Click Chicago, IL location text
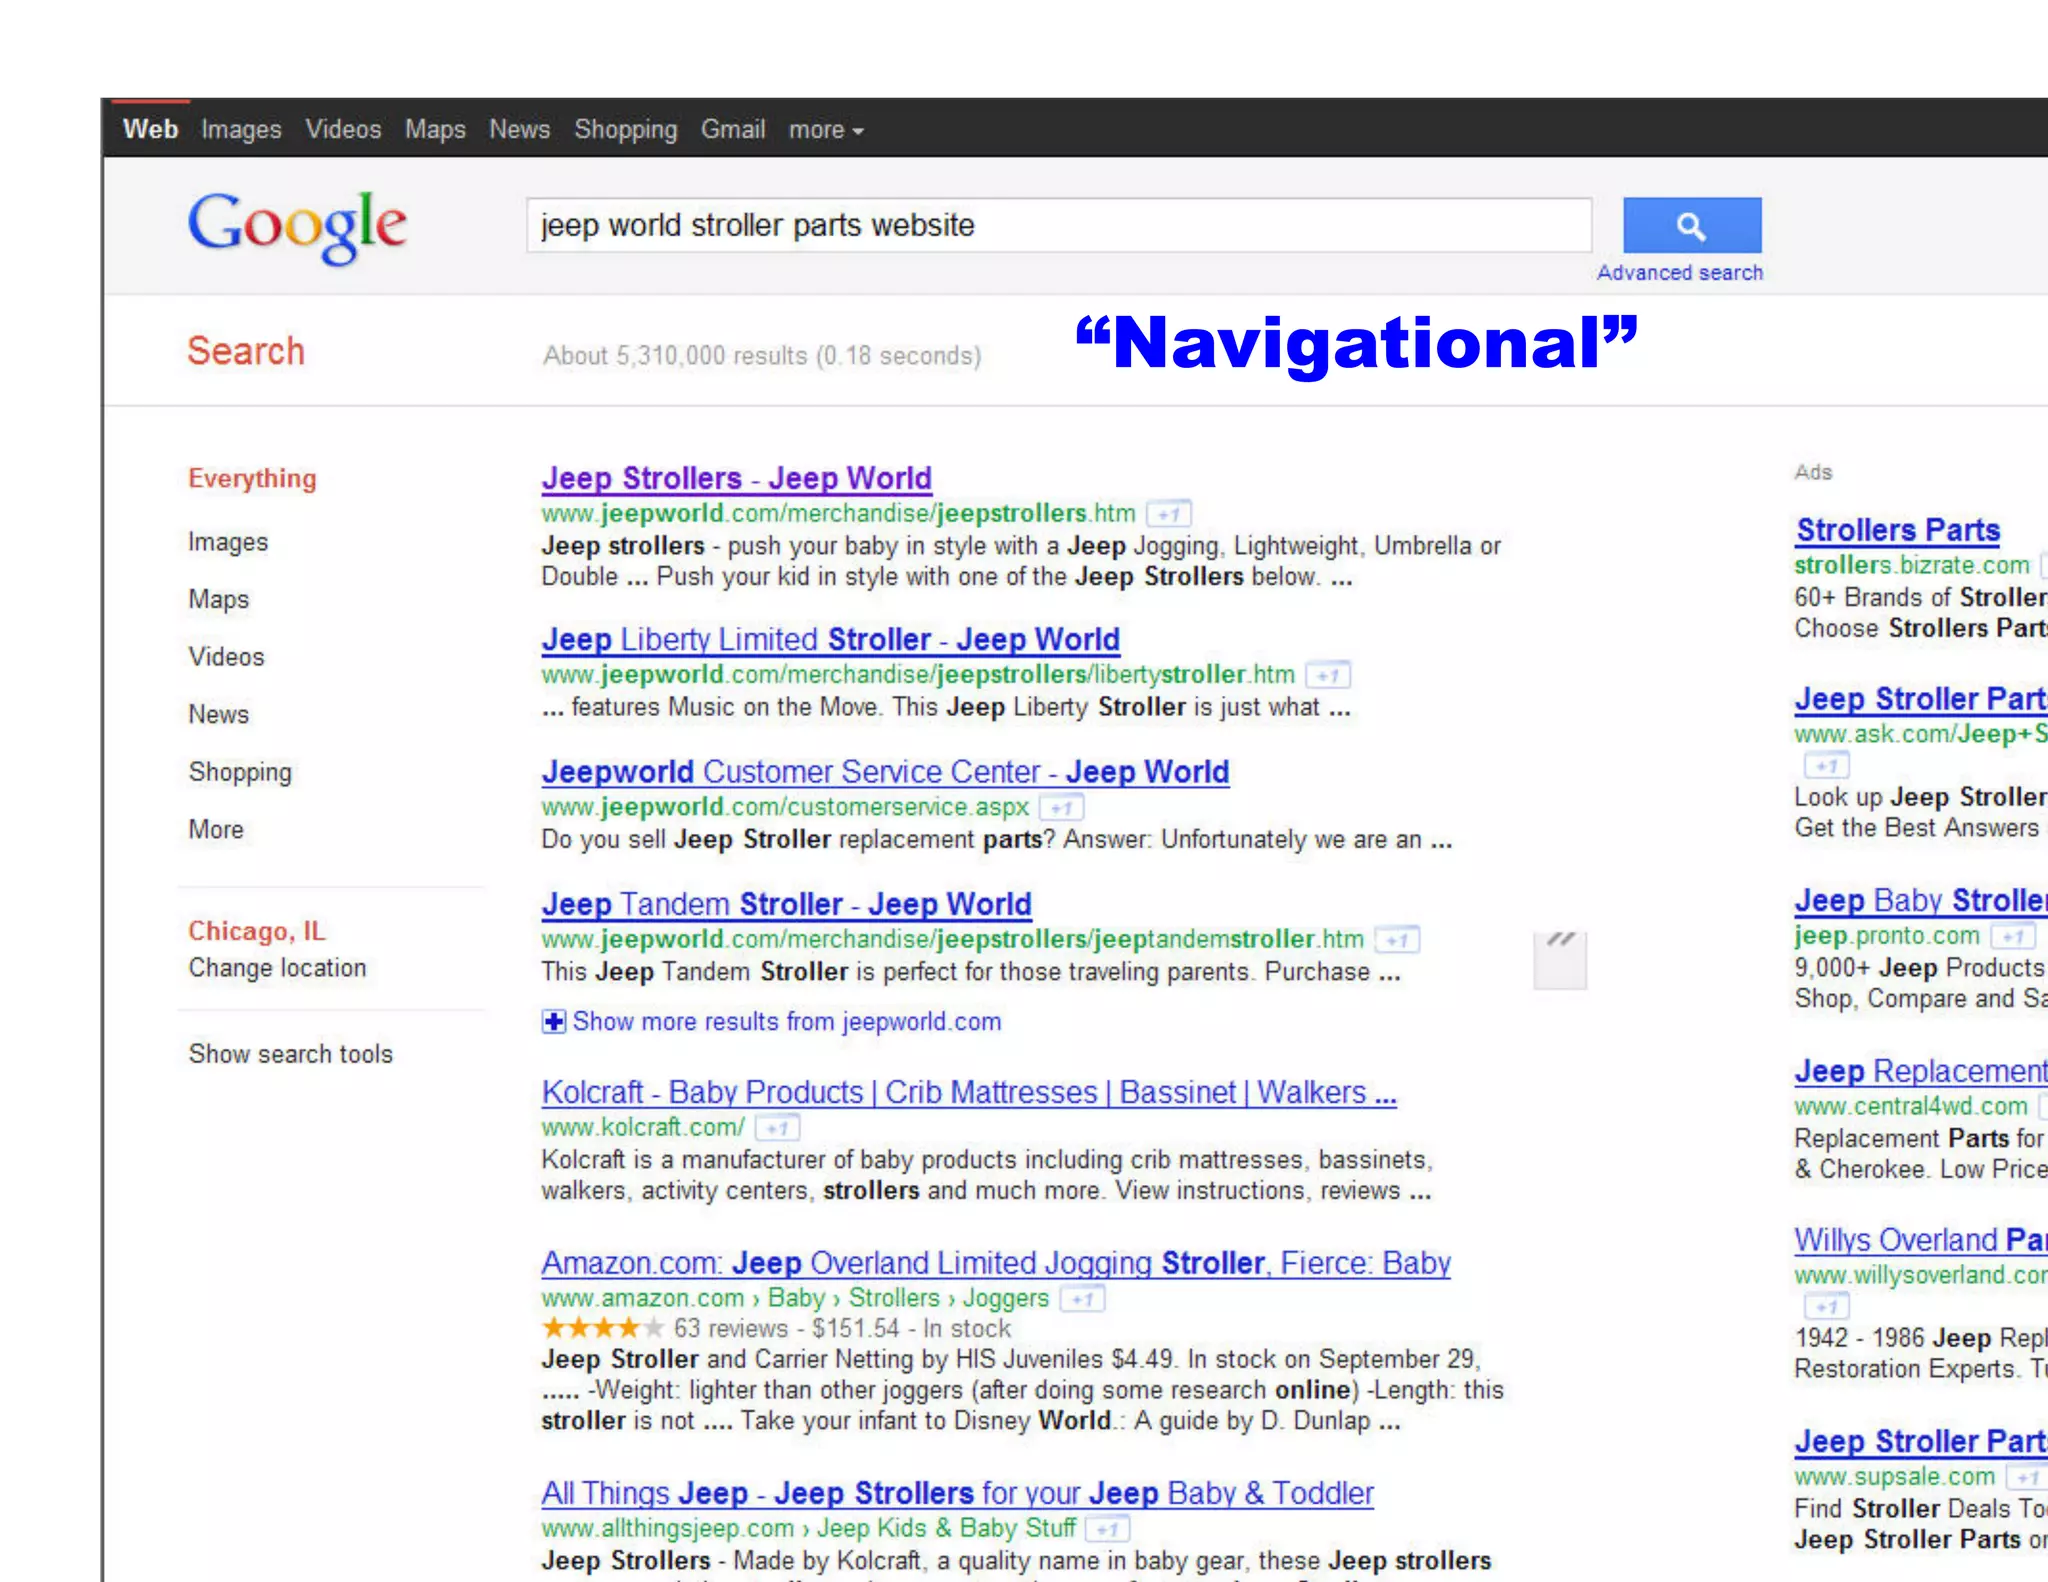The height and width of the screenshot is (1582, 2048). 257,932
